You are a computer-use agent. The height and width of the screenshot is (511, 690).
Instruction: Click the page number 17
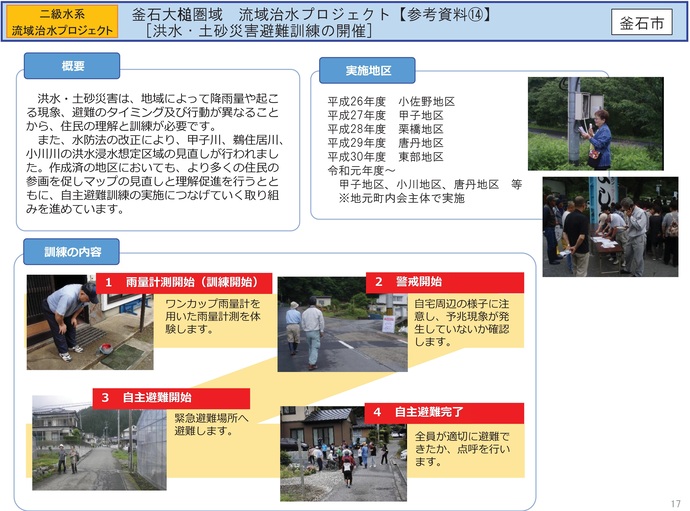point(675,503)
